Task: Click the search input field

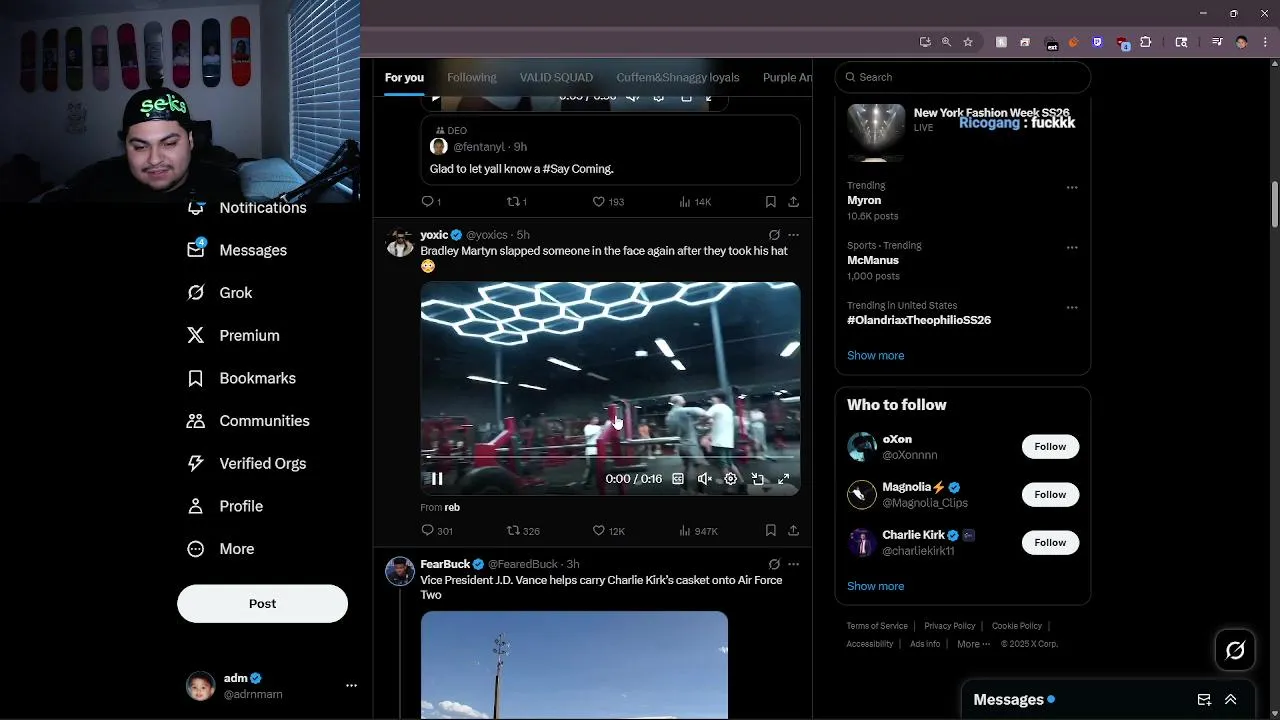Action: click(x=962, y=77)
